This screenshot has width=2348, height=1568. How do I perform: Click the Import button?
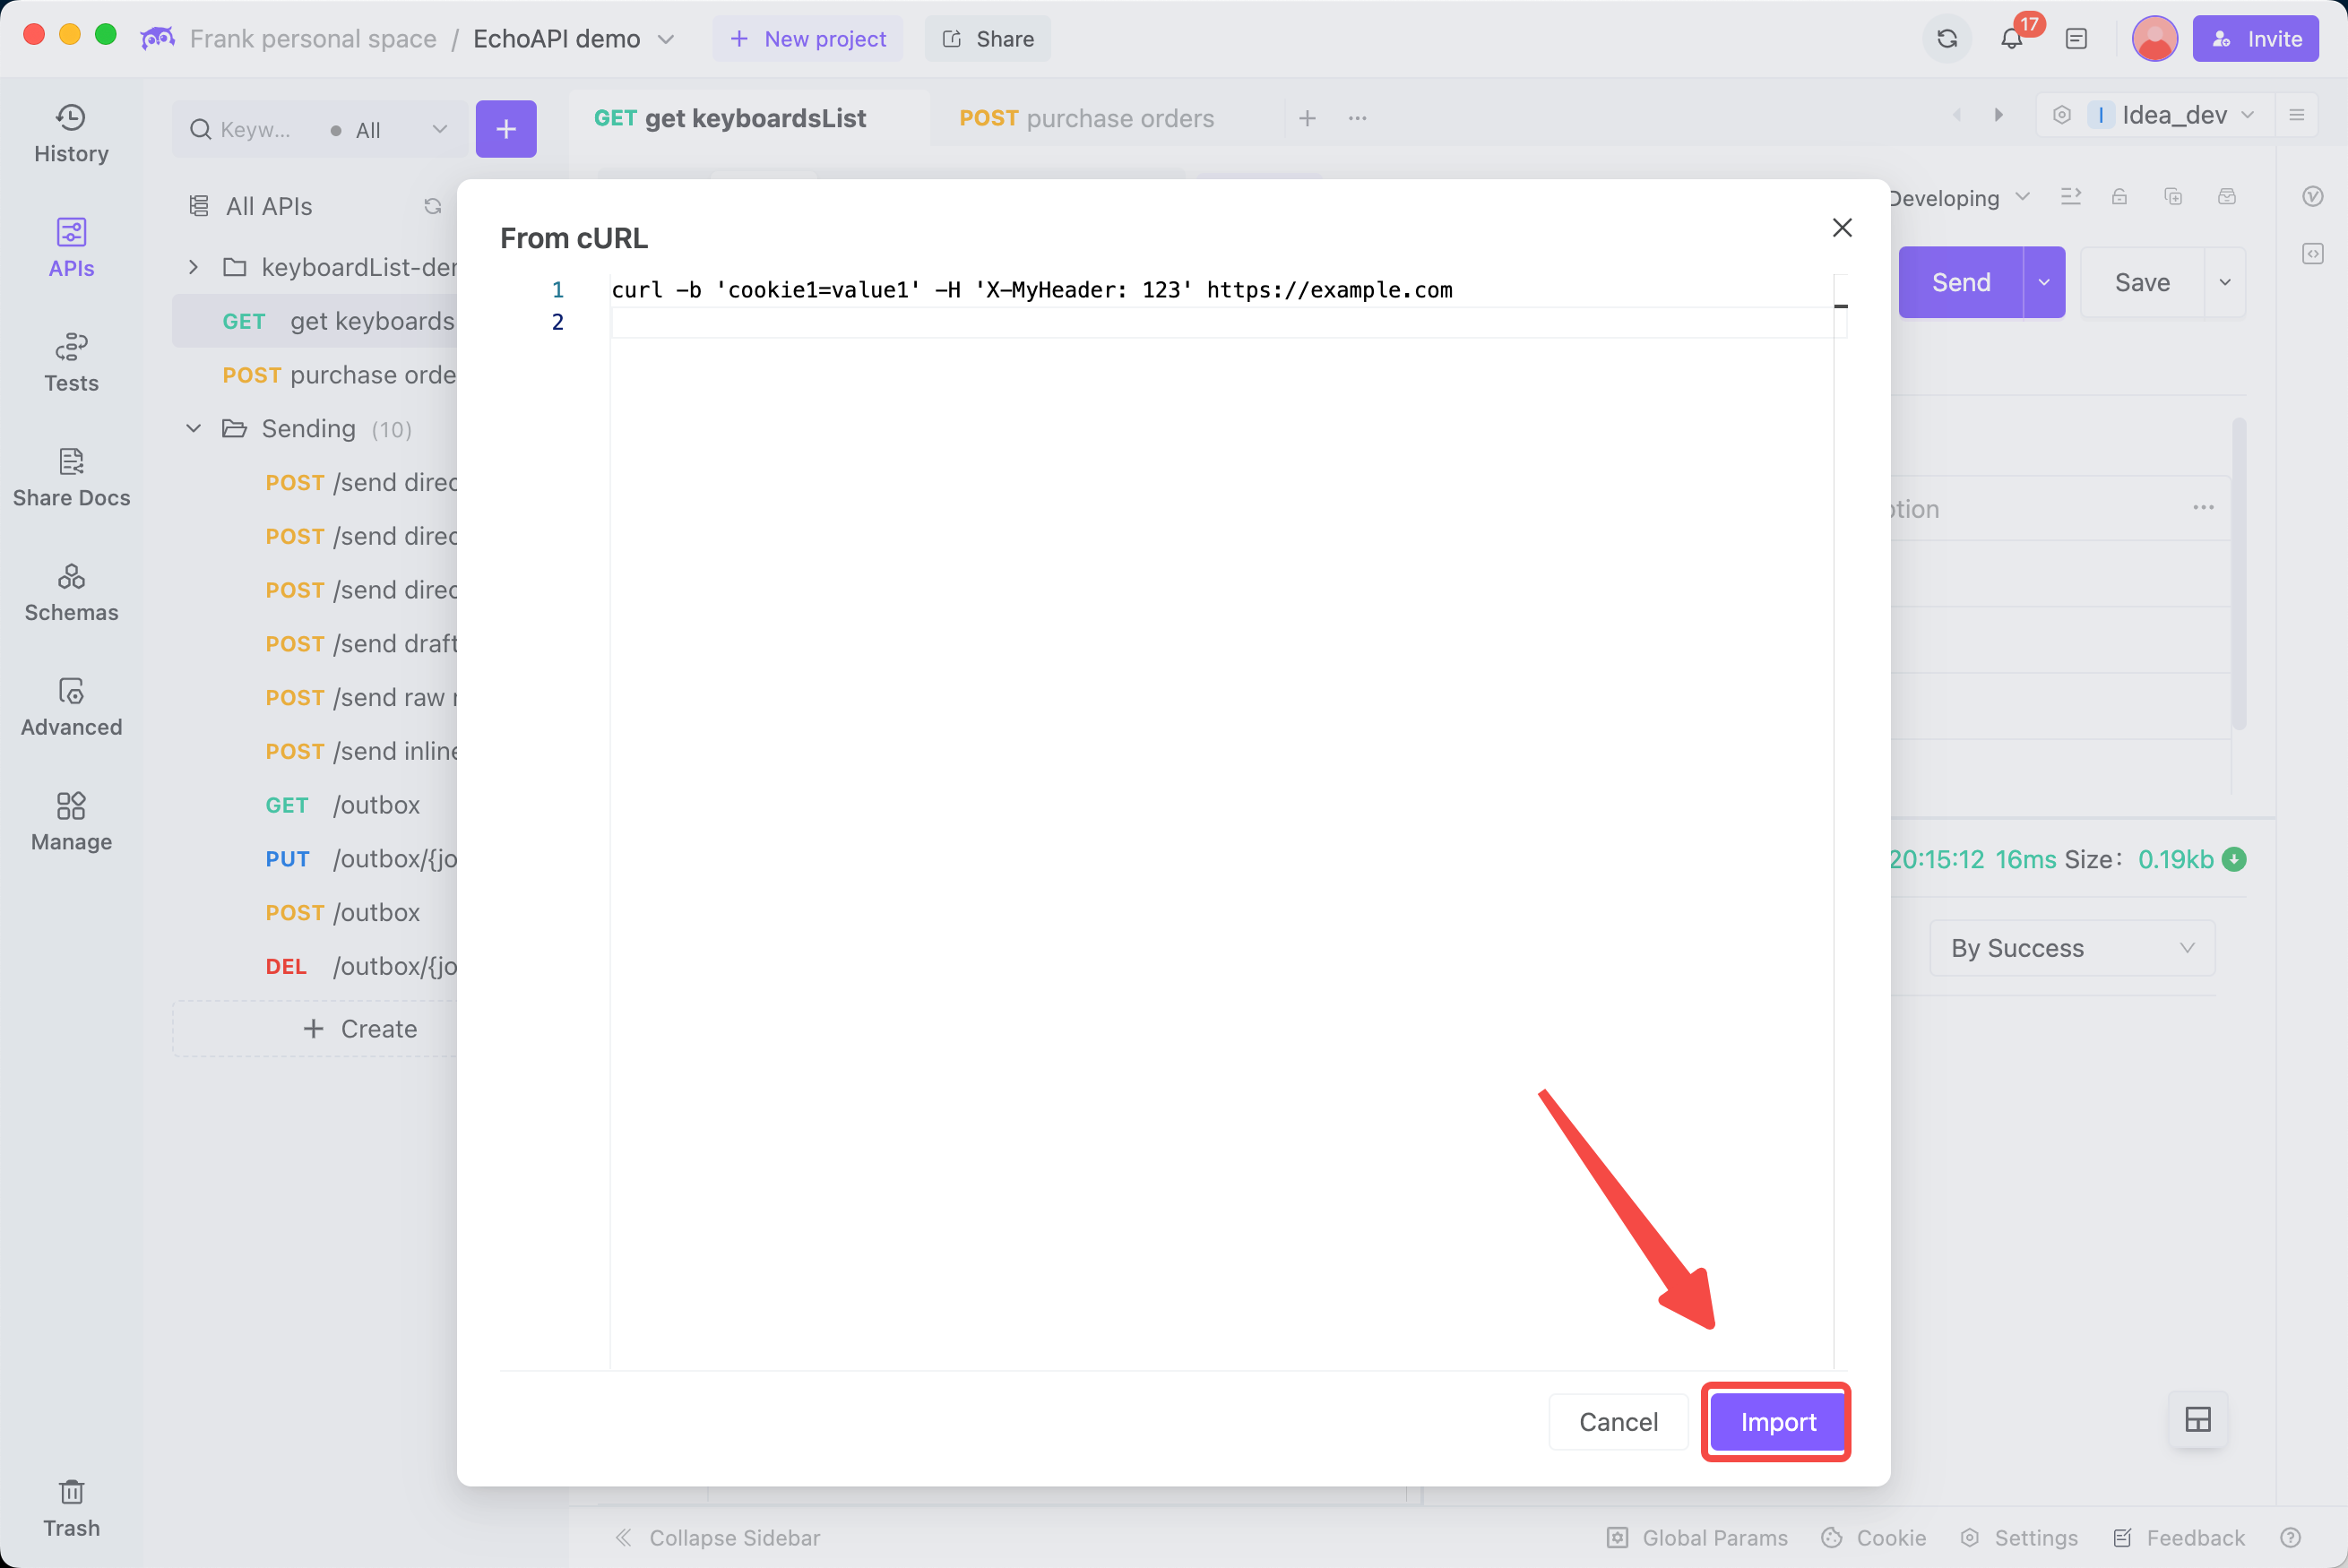click(1777, 1421)
